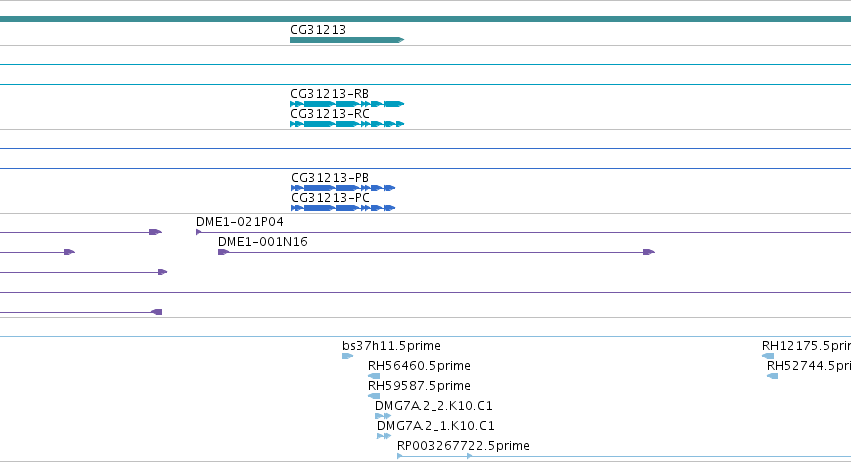Select the RH12175.5prime EST arrow
Screen dimensions: 851x462
tap(768, 356)
